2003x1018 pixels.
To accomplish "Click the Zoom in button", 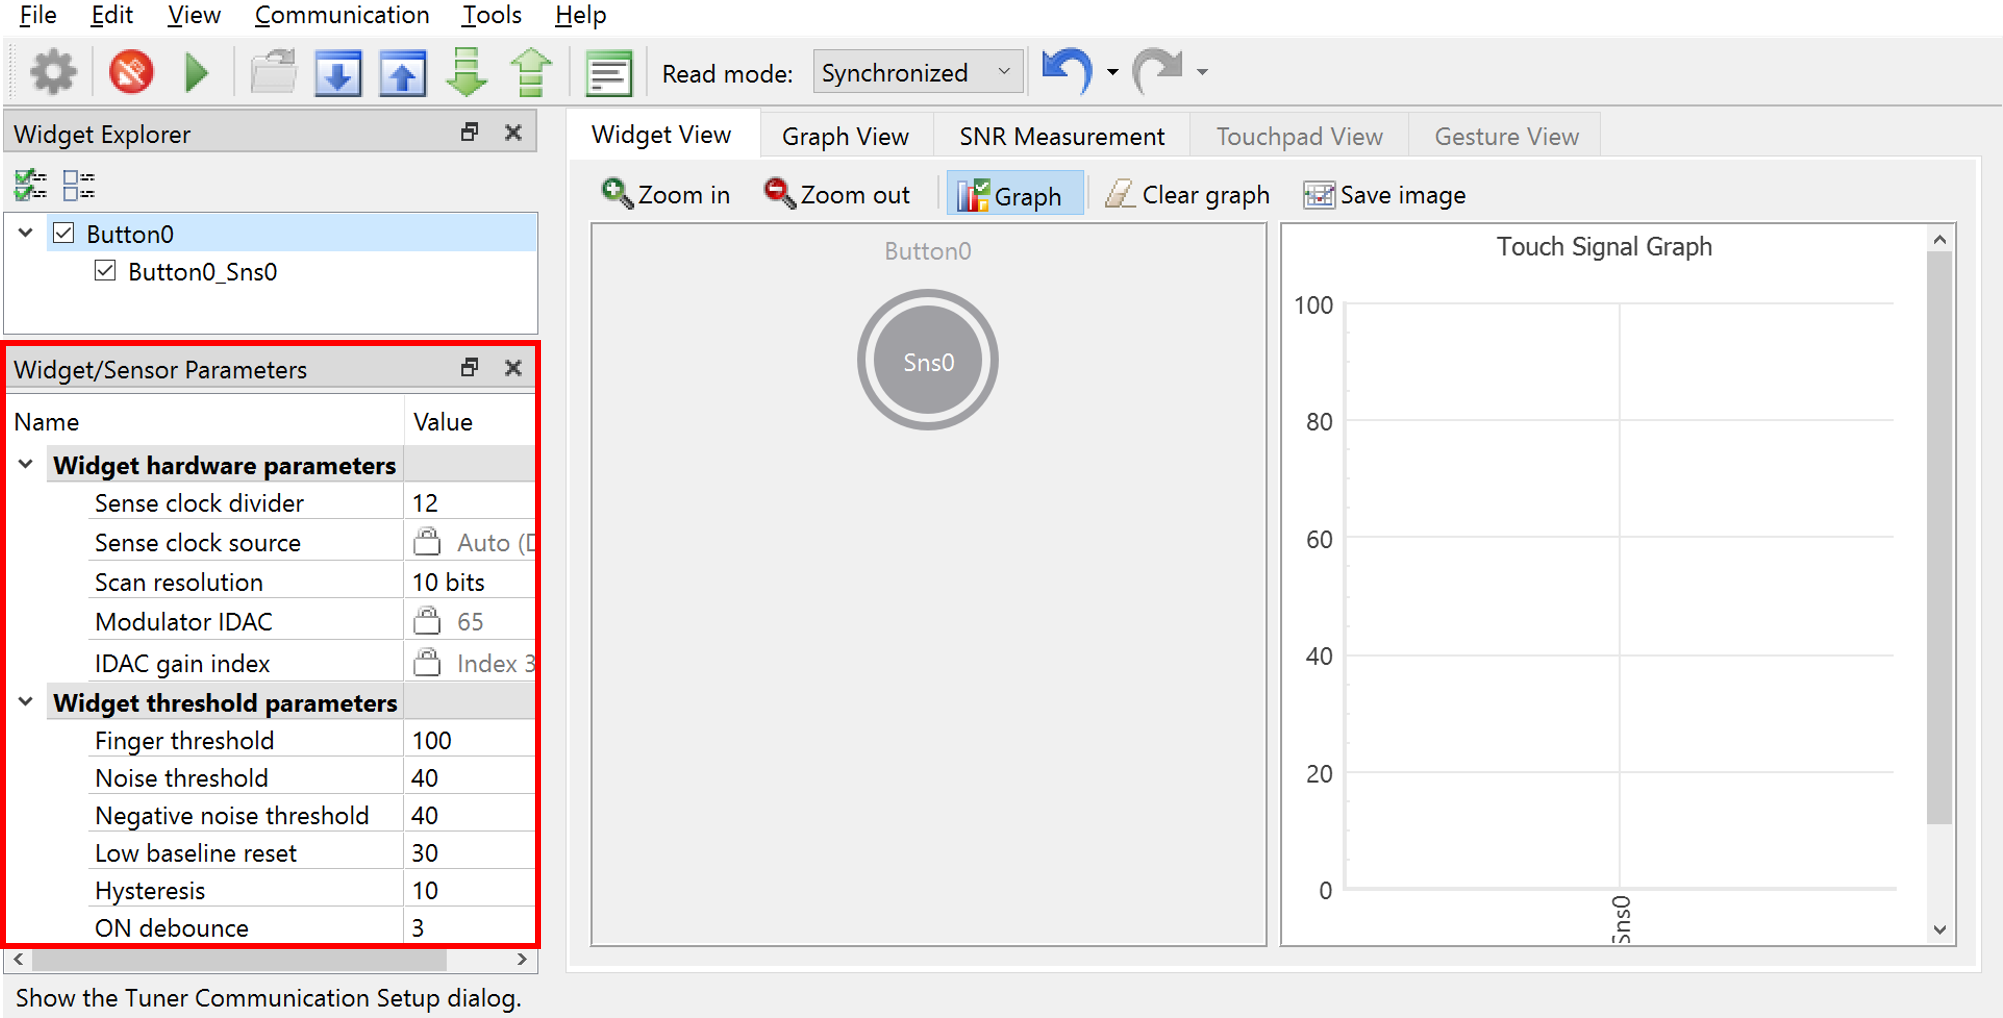I will pyautogui.click(x=665, y=194).
